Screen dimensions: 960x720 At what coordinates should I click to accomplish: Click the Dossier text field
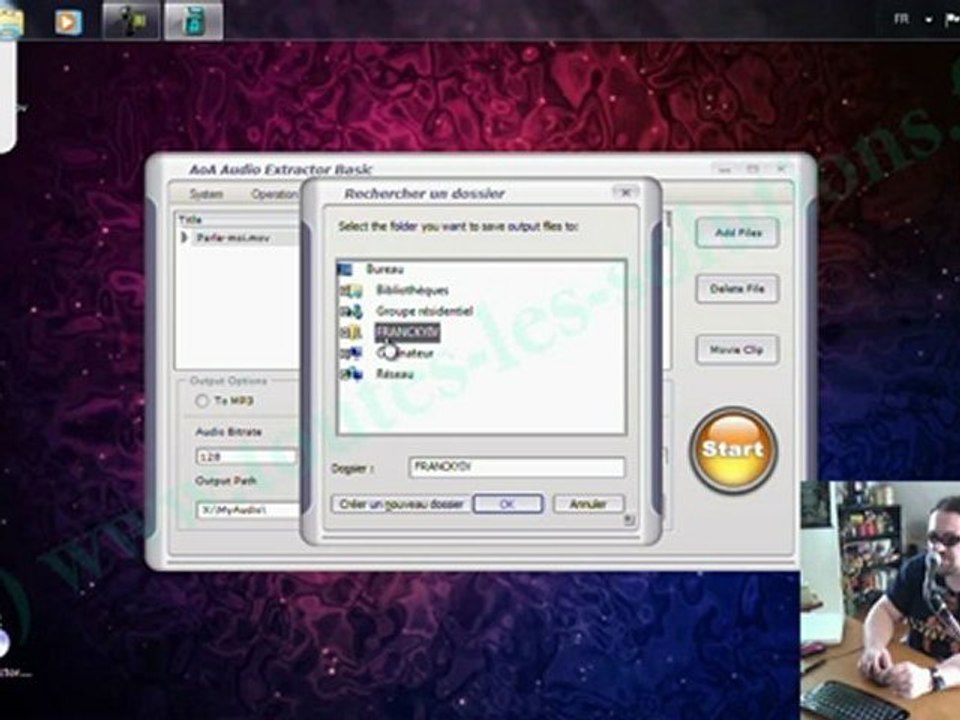pyautogui.click(x=517, y=467)
